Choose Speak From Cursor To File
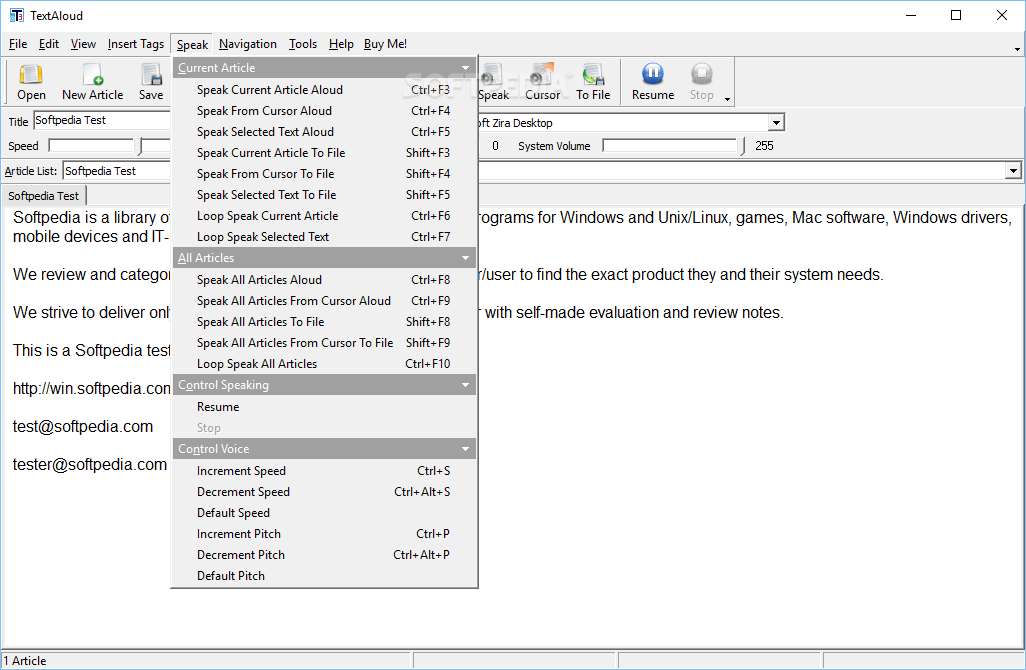Image resolution: width=1026 pixels, height=670 pixels. coord(324,173)
